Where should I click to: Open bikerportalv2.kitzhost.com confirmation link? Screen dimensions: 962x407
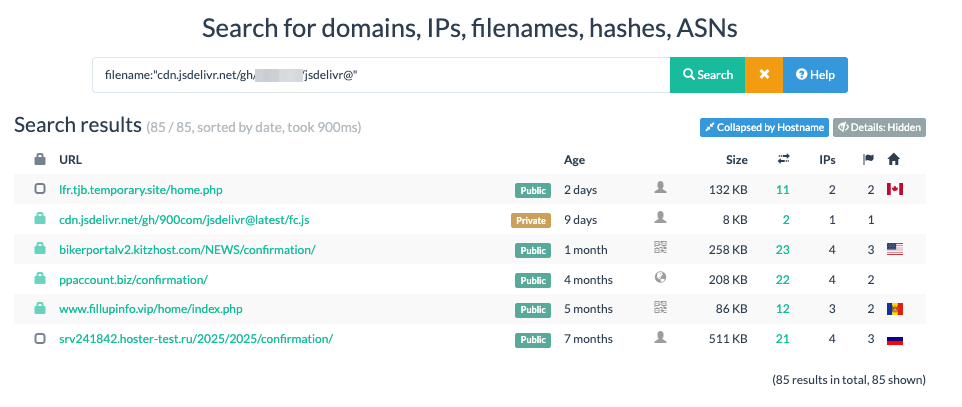pyautogui.click(x=188, y=250)
